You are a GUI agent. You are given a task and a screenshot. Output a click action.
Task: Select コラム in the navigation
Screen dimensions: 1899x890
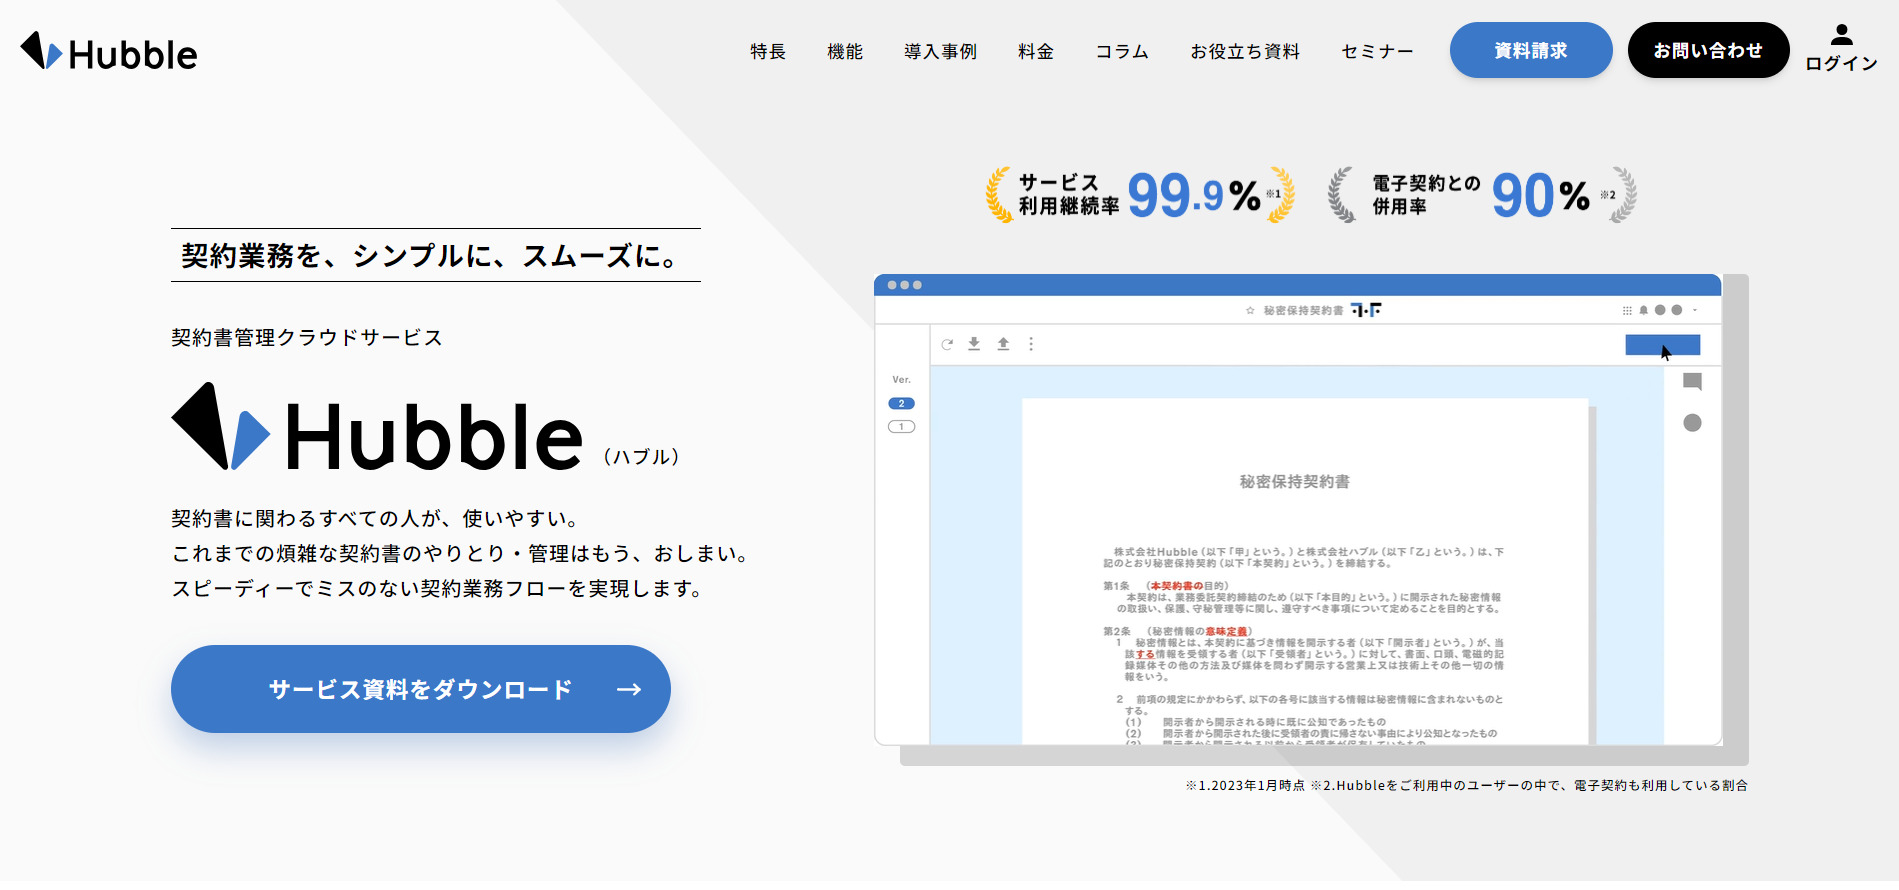pyautogui.click(x=1122, y=51)
